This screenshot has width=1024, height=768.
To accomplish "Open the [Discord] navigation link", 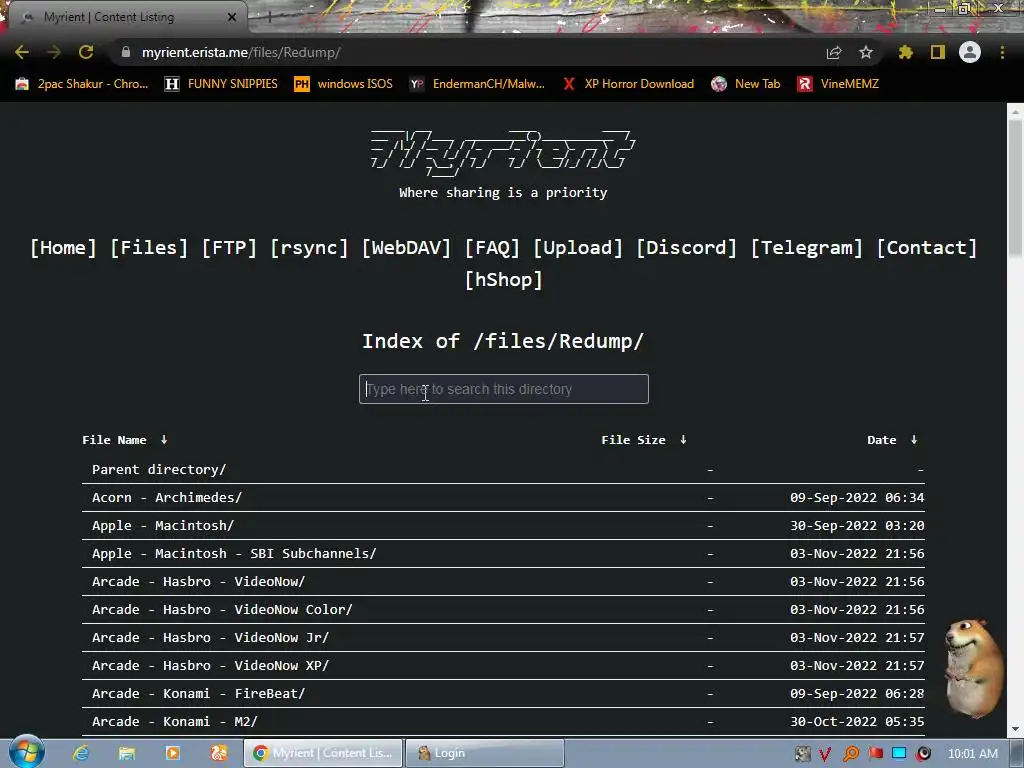I will [x=686, y=248].
